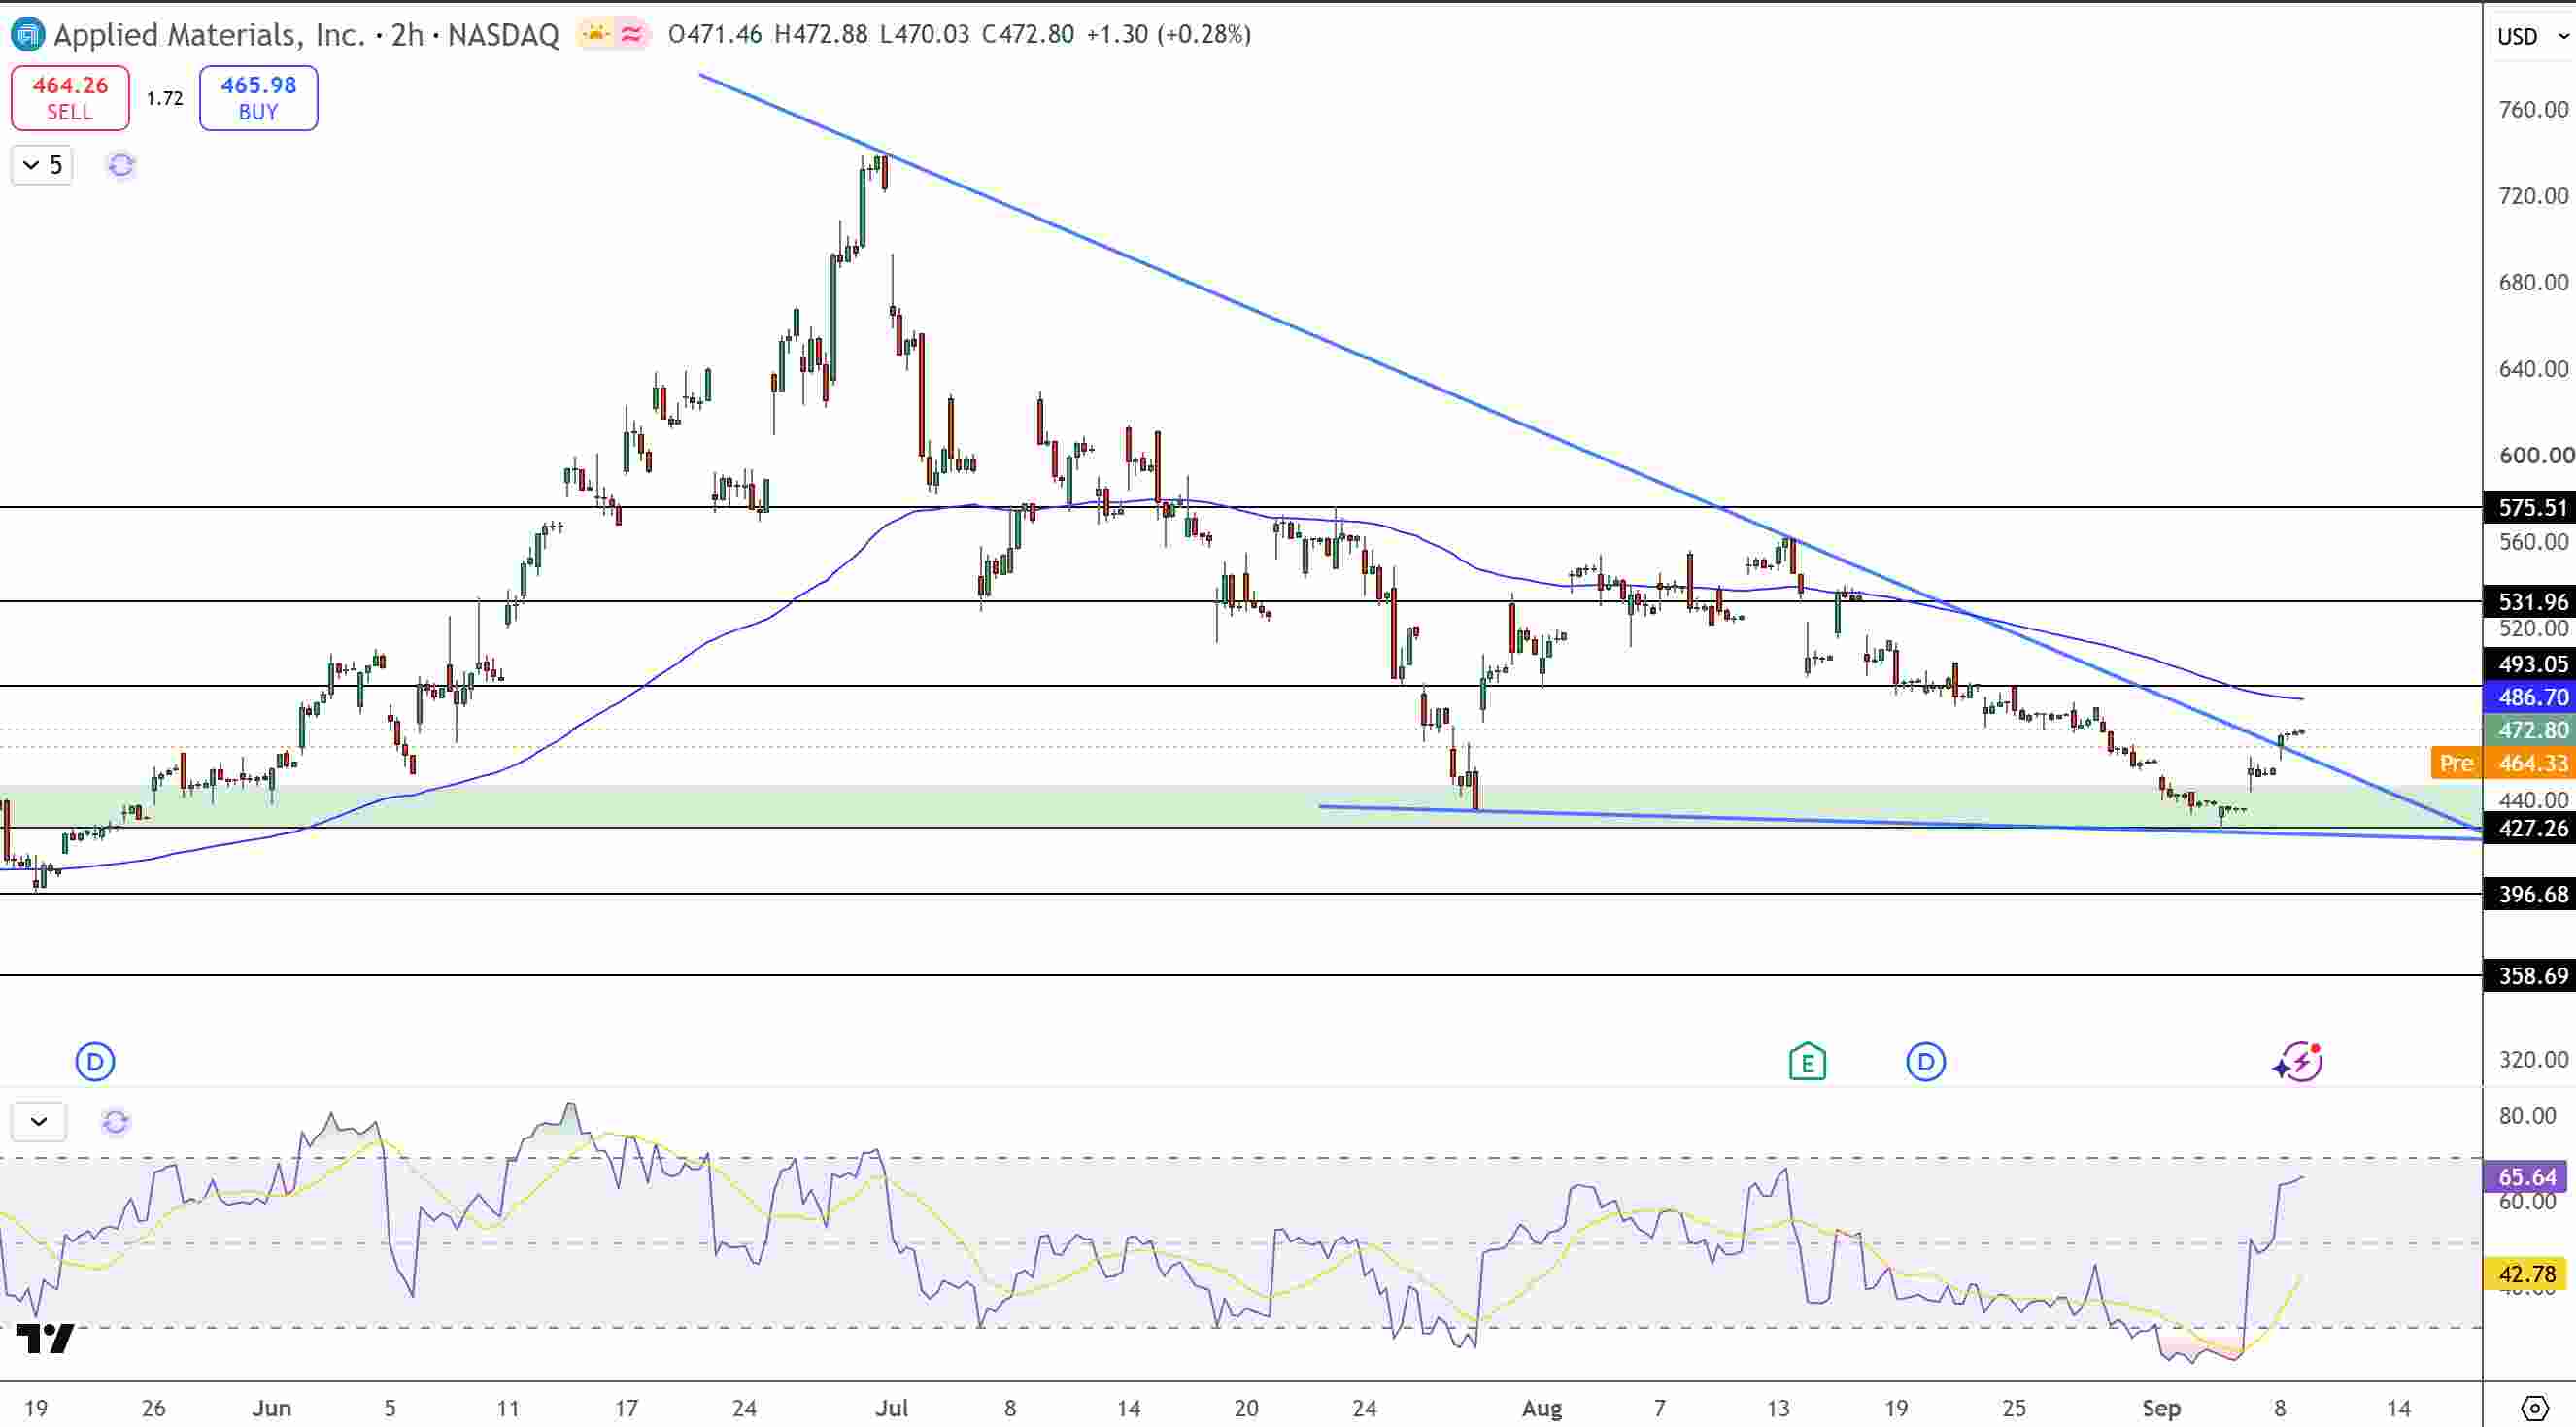Open the sparkle lightning latest updates icon

pos(2297,1062)
